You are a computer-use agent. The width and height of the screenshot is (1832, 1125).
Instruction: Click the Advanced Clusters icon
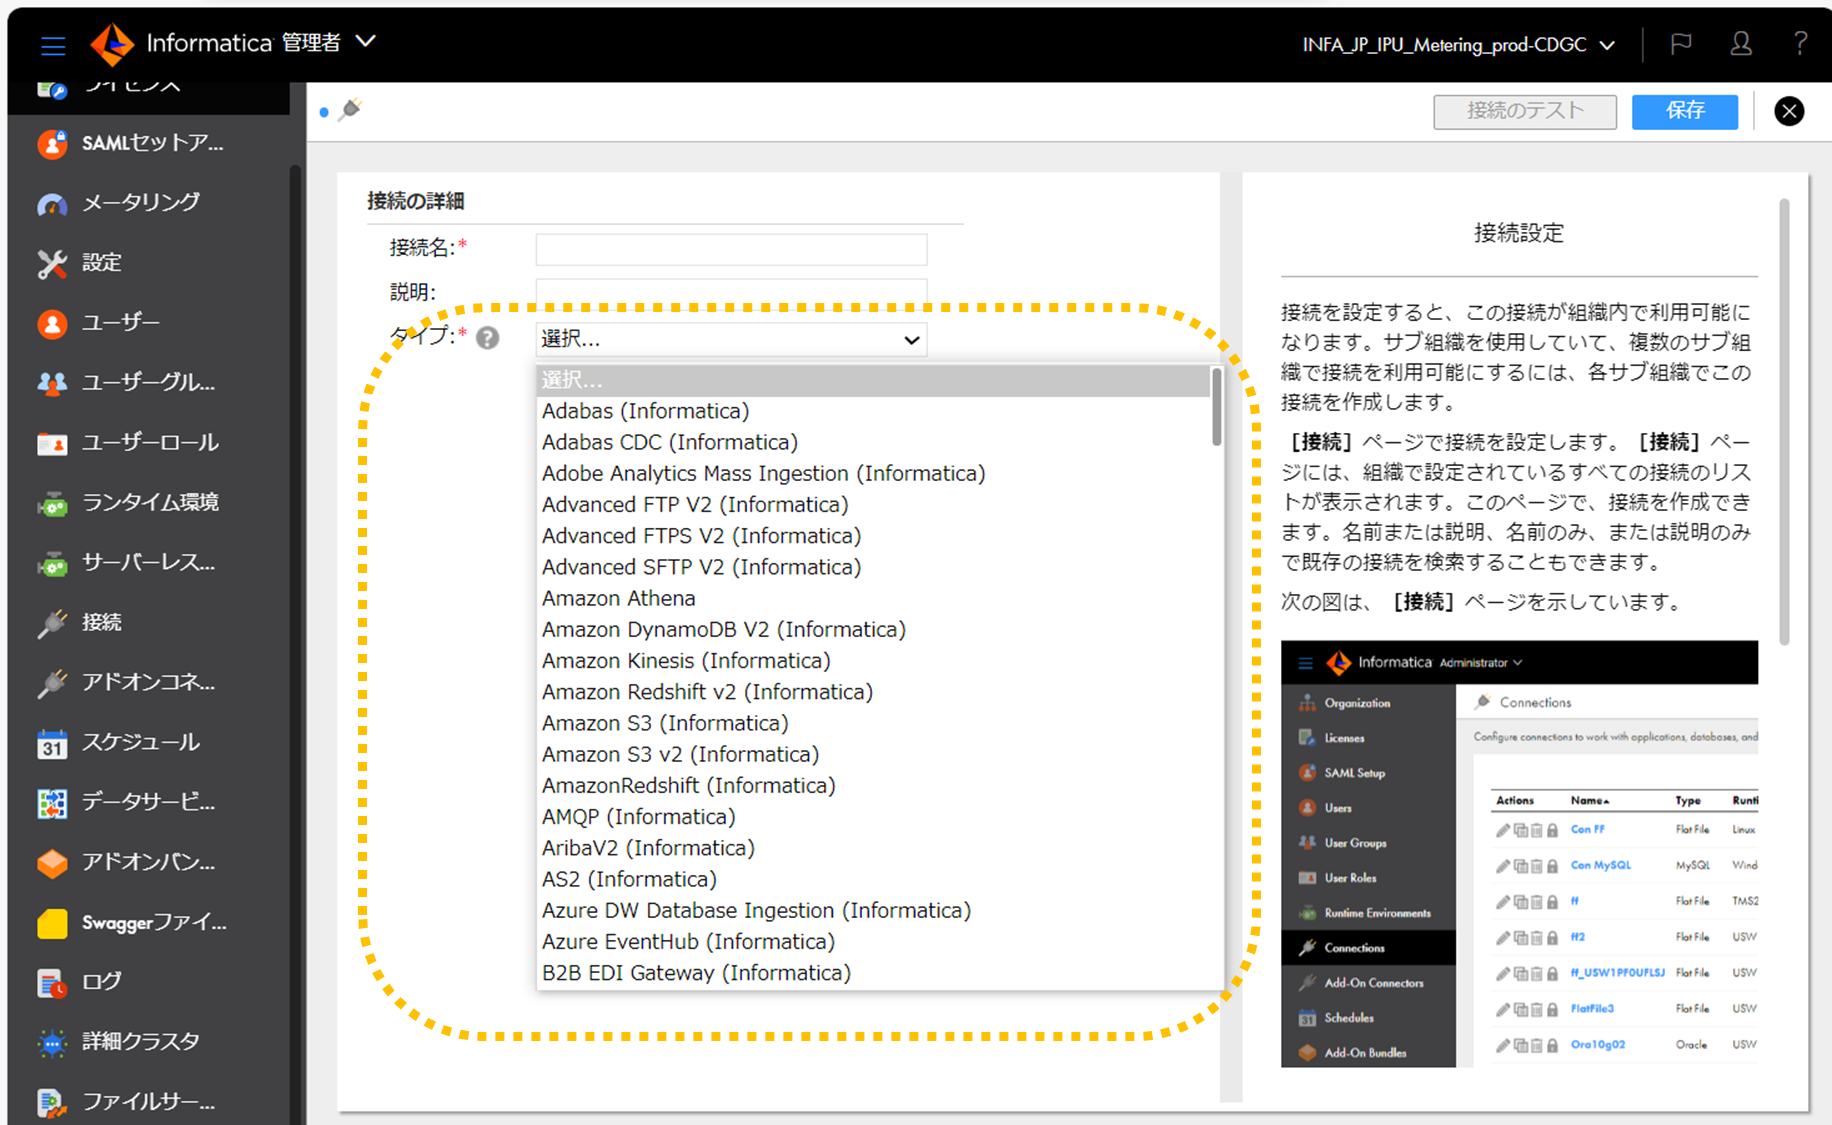tap(52, 1043)
